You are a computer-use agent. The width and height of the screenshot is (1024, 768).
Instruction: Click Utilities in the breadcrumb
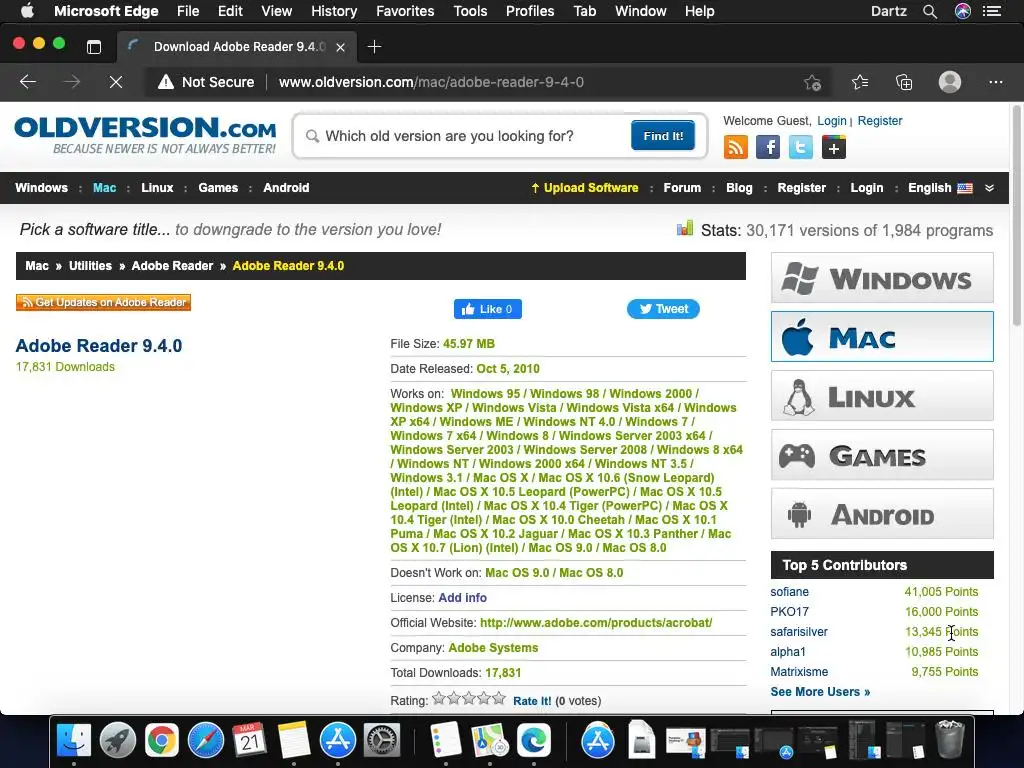tap(90, 266)
